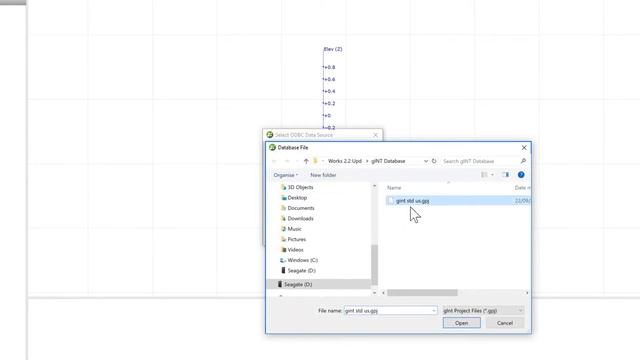
Task: Click the forward navigation arrow
Action: tap(287, 161)
